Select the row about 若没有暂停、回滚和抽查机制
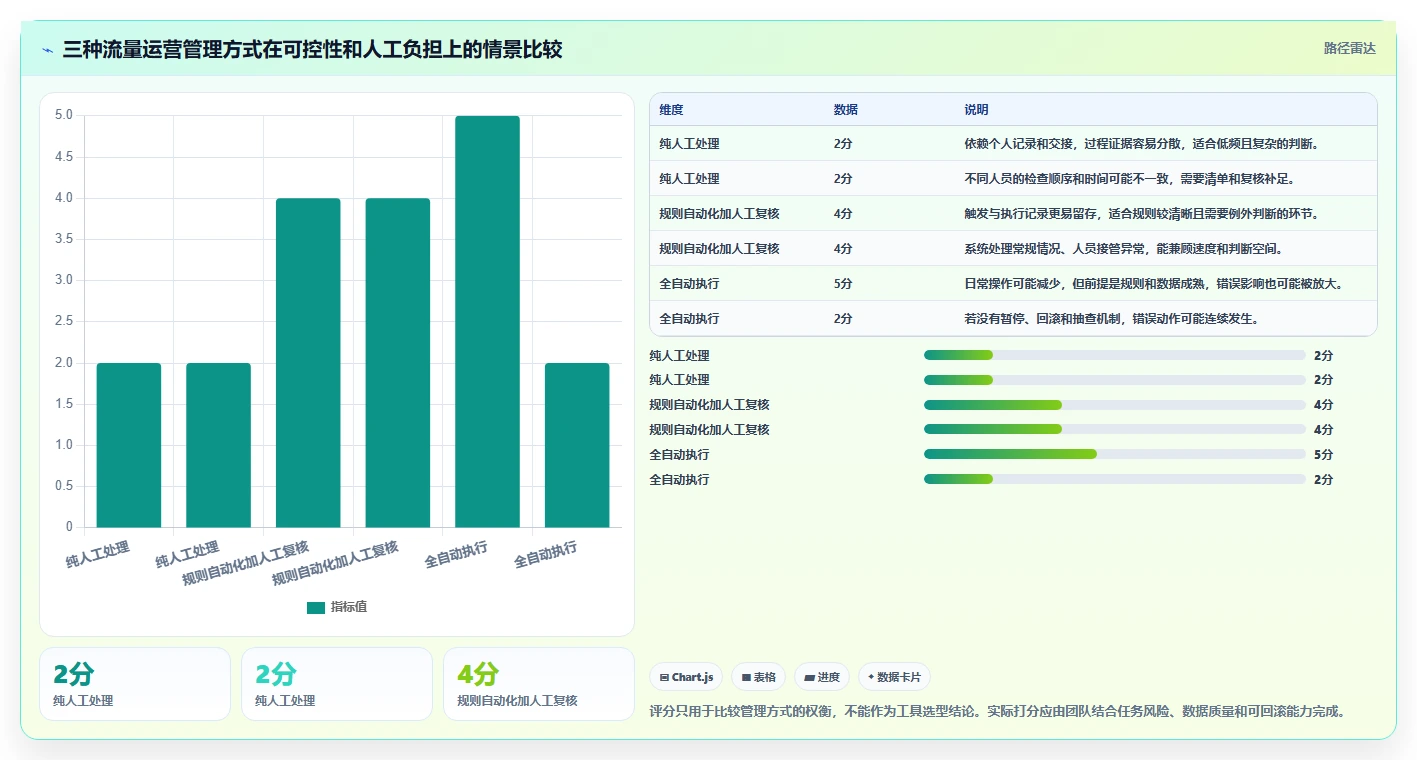The width and height of the screenshot is (1417, 760). click(x=1013, y=319)
